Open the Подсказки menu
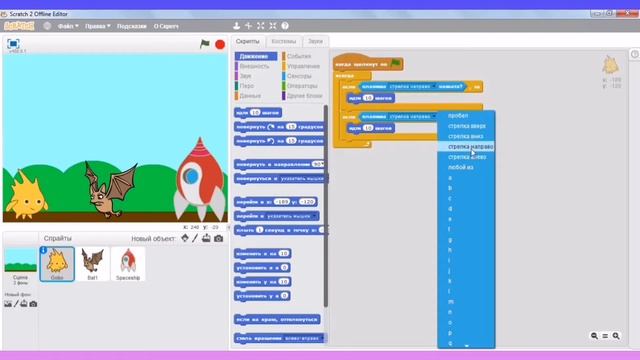640x360 pixels. 131,26
